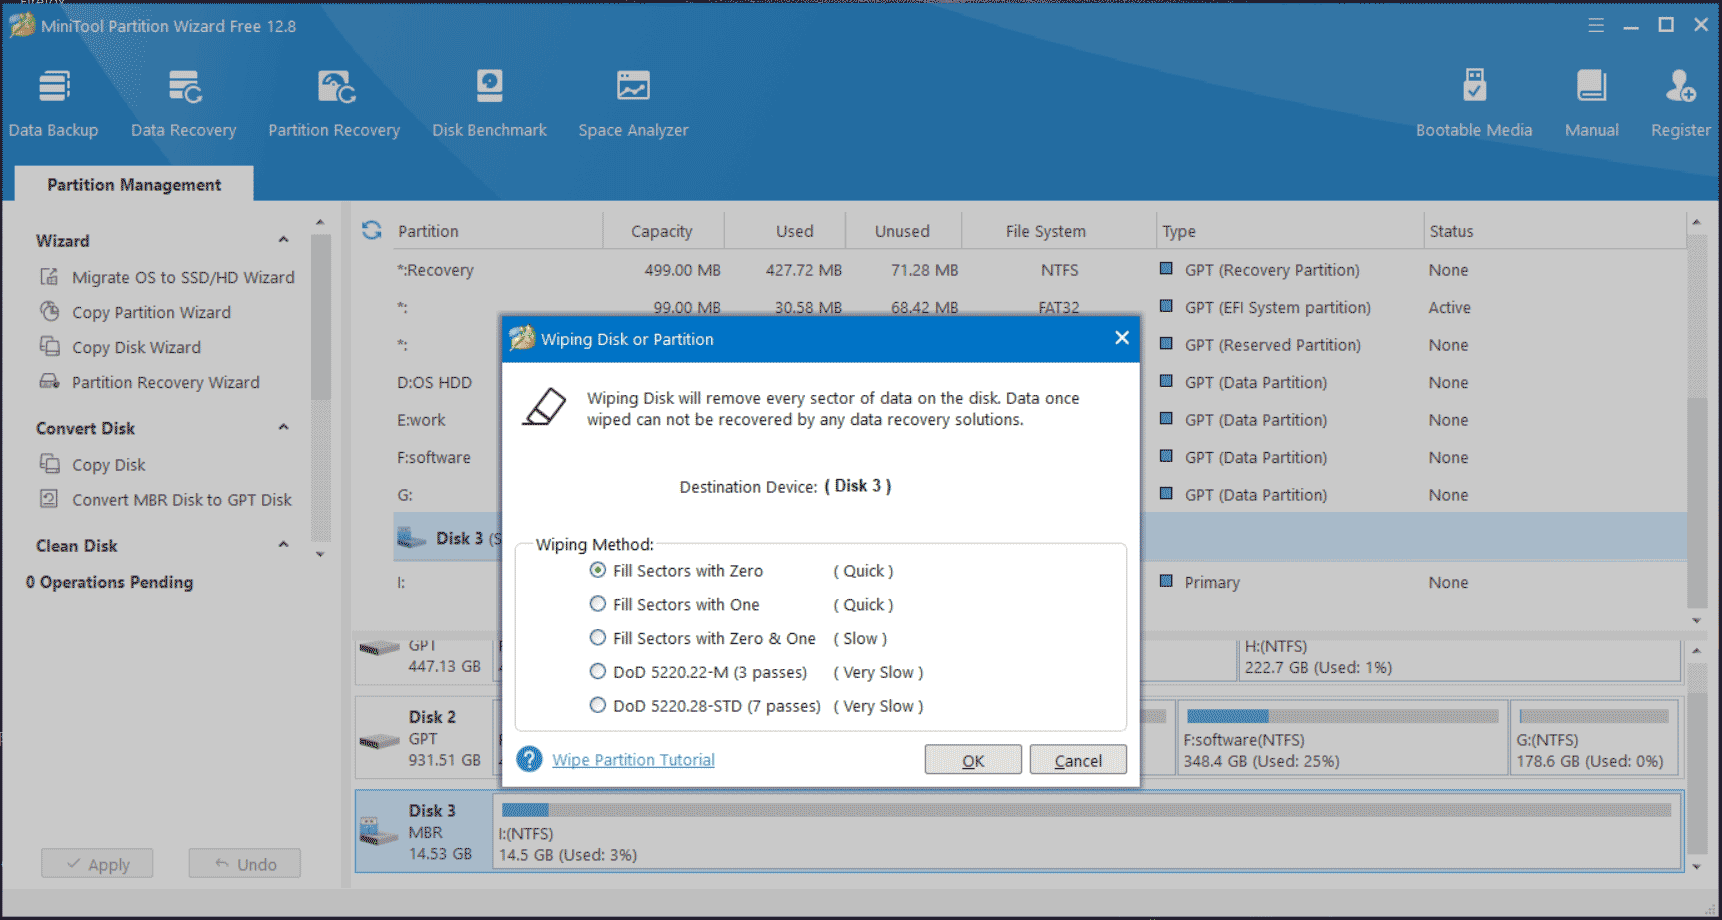
Task: Click the I:(NTFS) partition usage bar
Action: coord(1086,810)
